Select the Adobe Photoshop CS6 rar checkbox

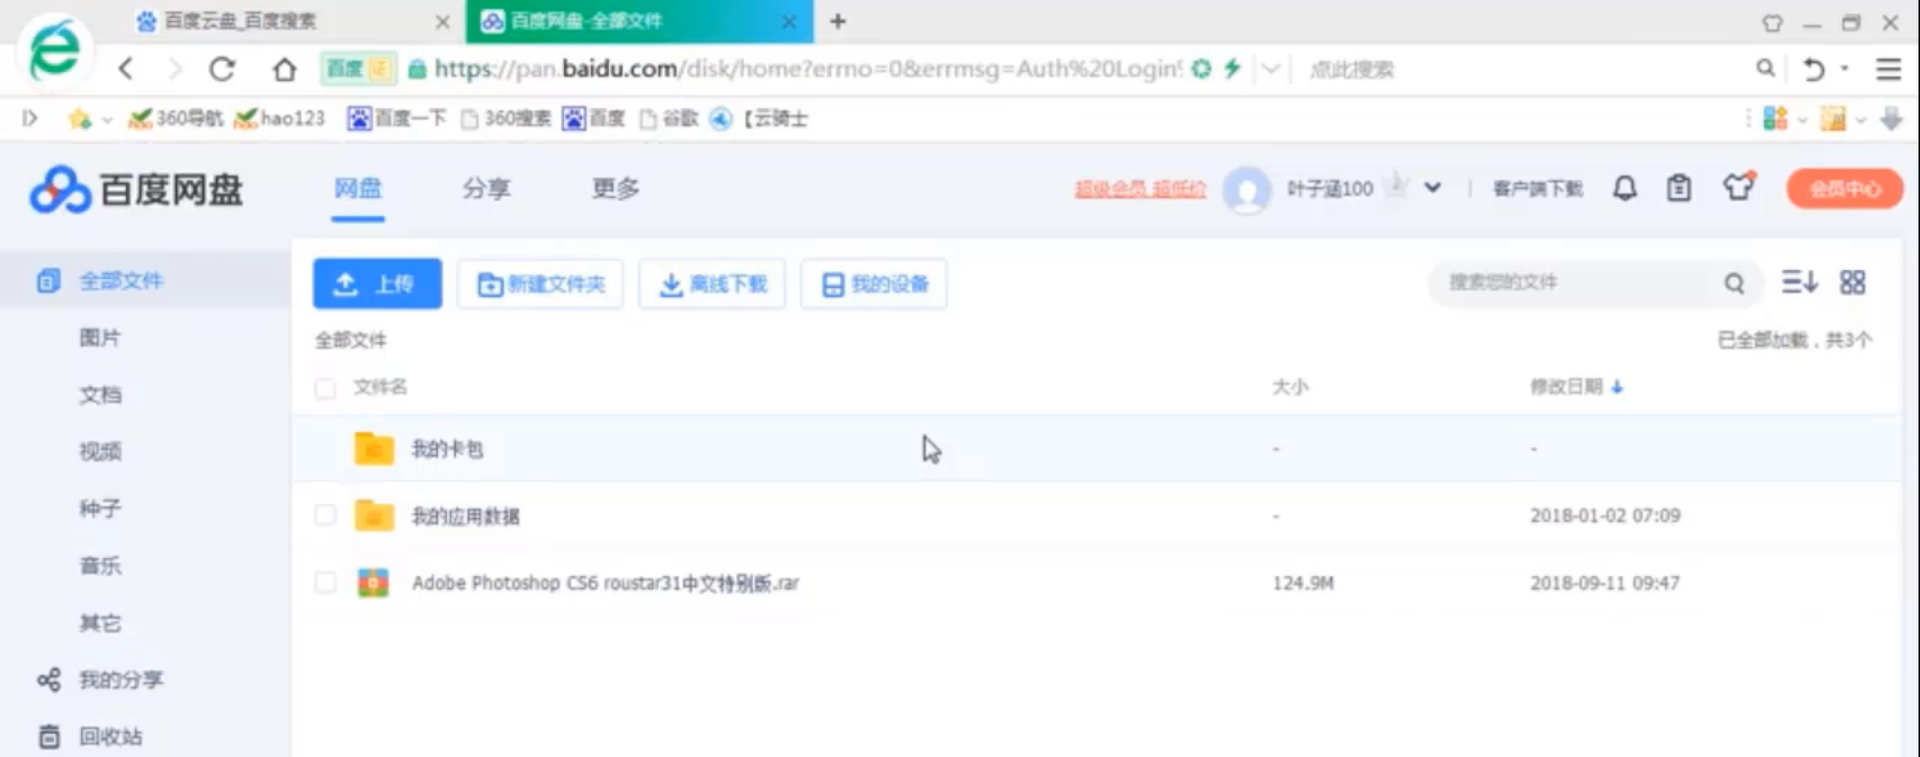(x=325, y=582)
